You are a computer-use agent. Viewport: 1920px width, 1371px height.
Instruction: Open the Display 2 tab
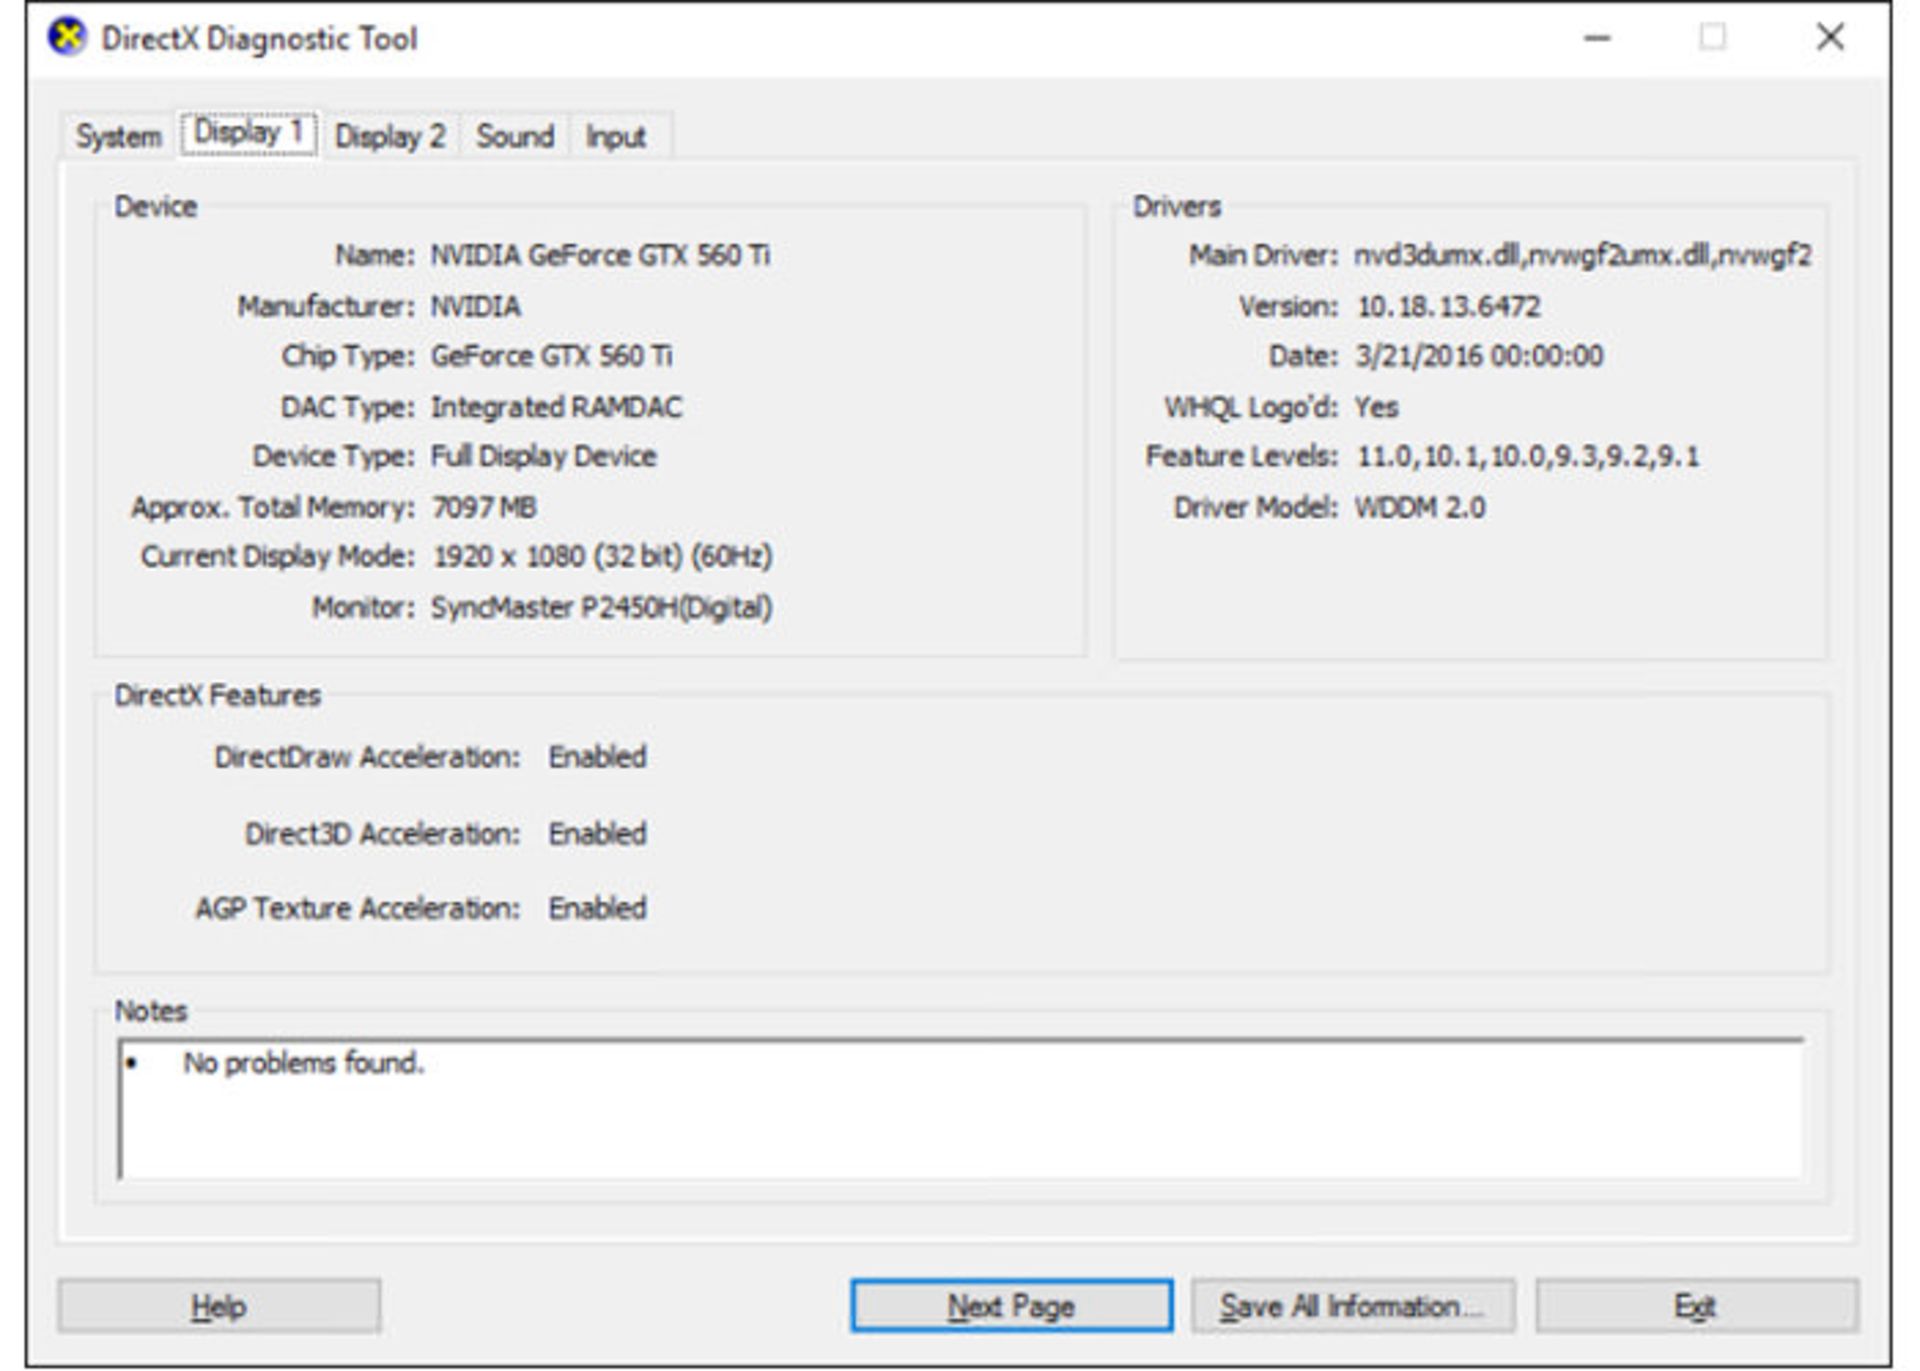click(x=390, y=136)
